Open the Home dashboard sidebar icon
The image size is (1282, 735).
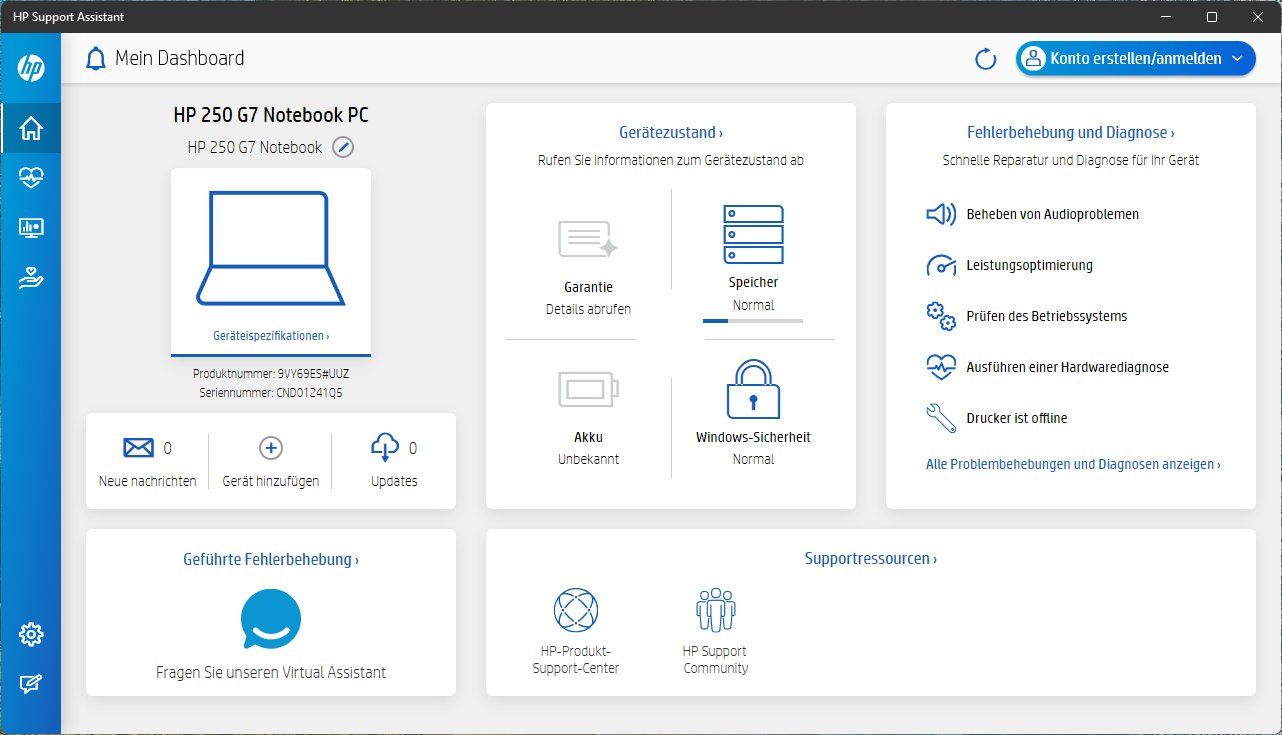[31, 128]
